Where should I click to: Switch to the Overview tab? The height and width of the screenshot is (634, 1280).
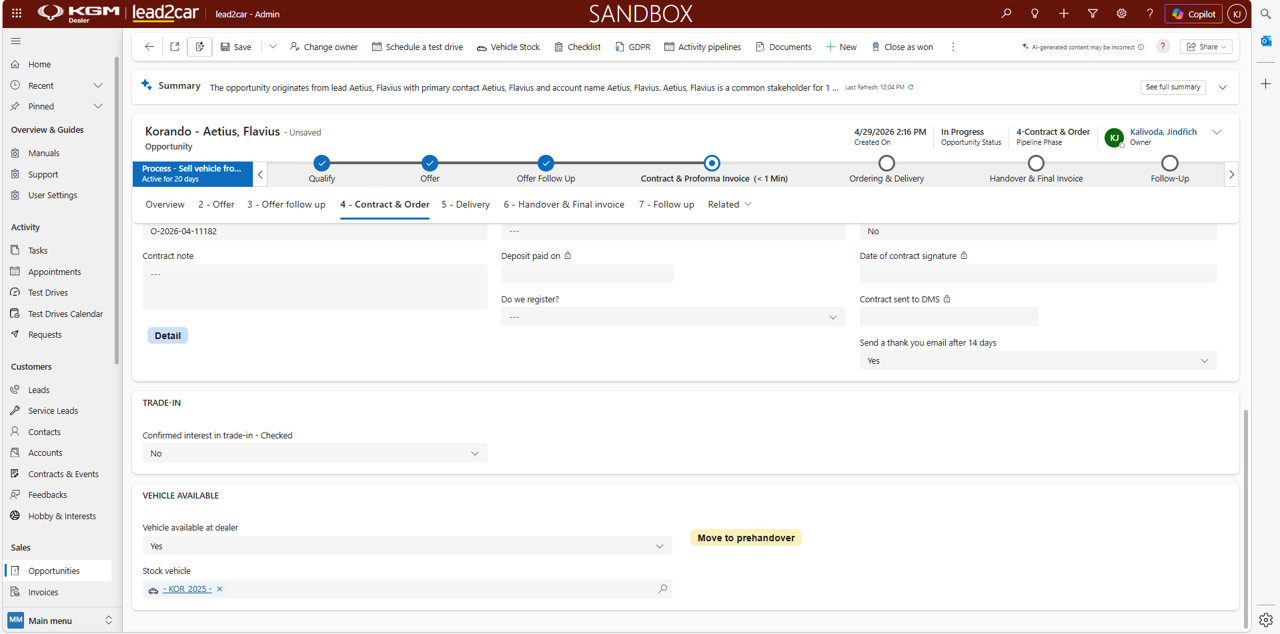click(165, 205)
